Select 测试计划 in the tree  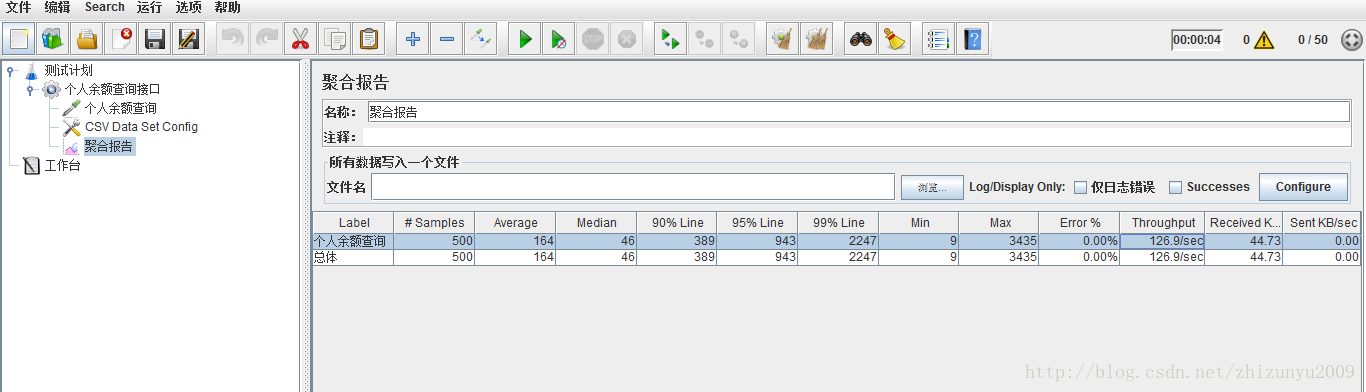click(x=69, y=70)
